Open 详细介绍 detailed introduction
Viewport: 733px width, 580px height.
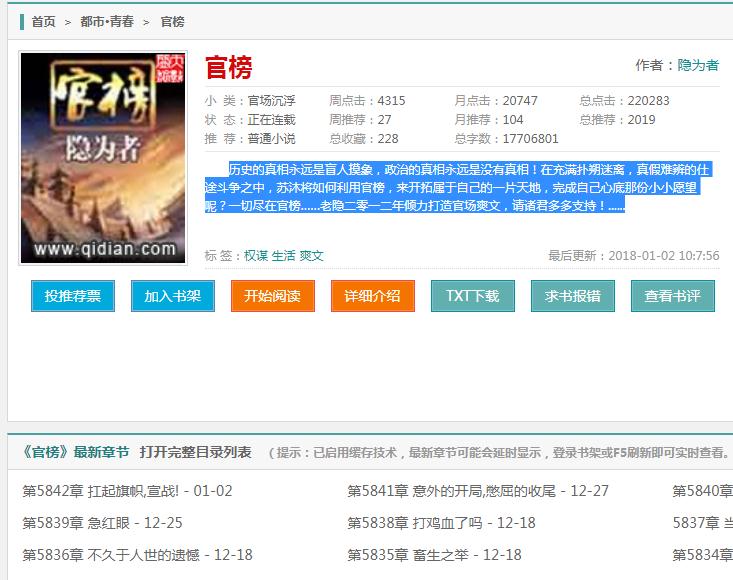(x=372, y=296)
